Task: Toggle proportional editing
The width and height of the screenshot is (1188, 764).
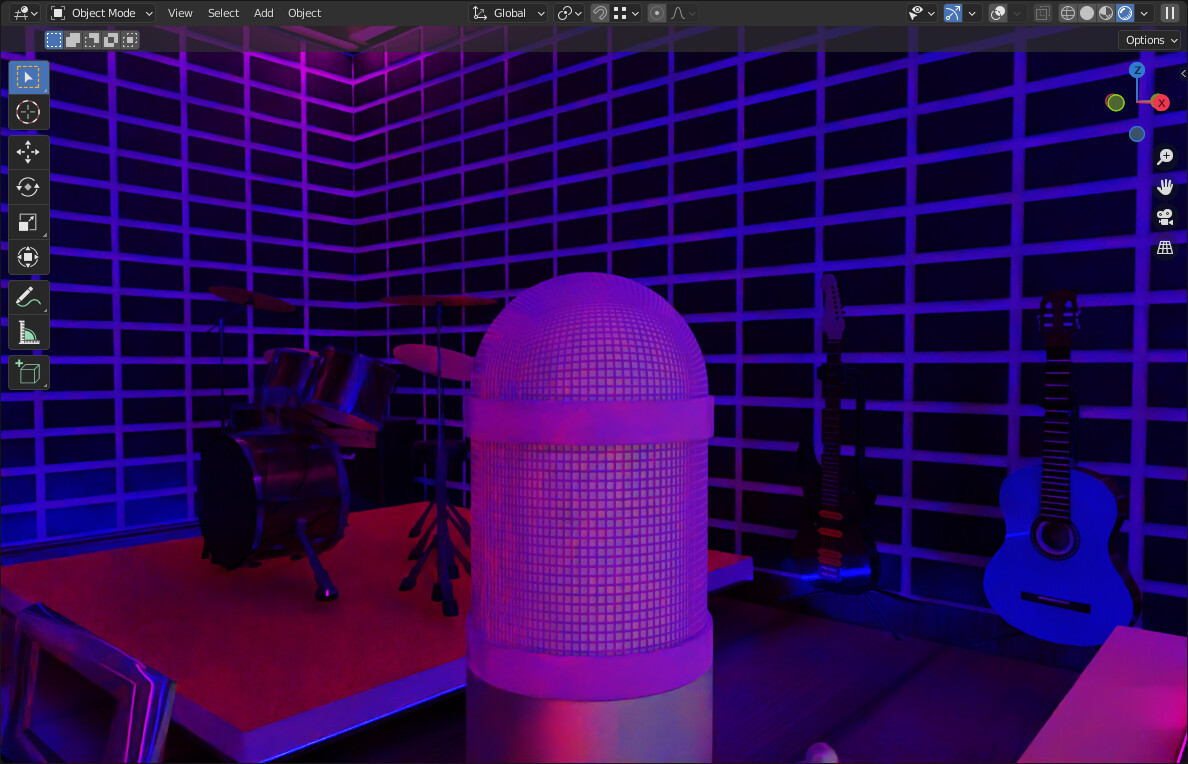Action: (655, 13)
